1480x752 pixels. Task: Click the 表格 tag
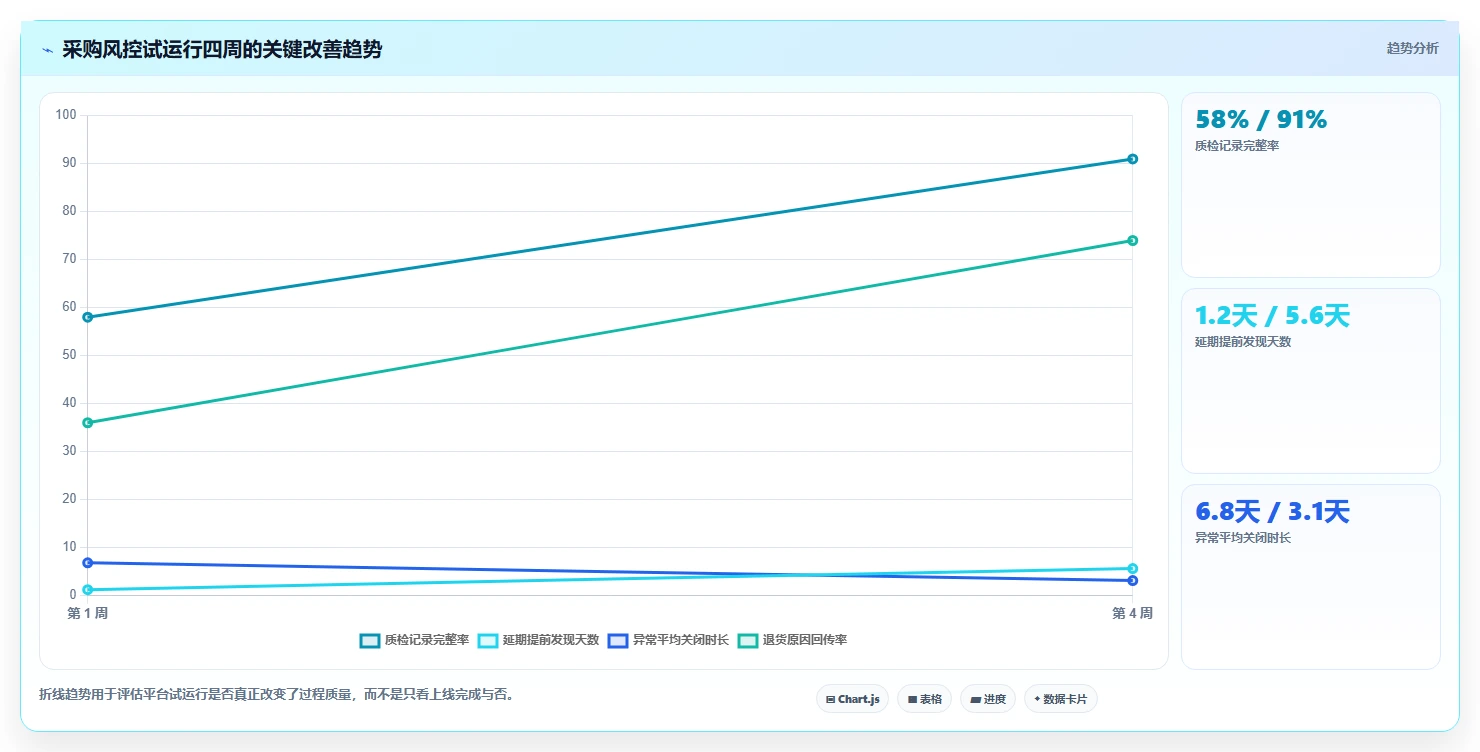(924, 699)
